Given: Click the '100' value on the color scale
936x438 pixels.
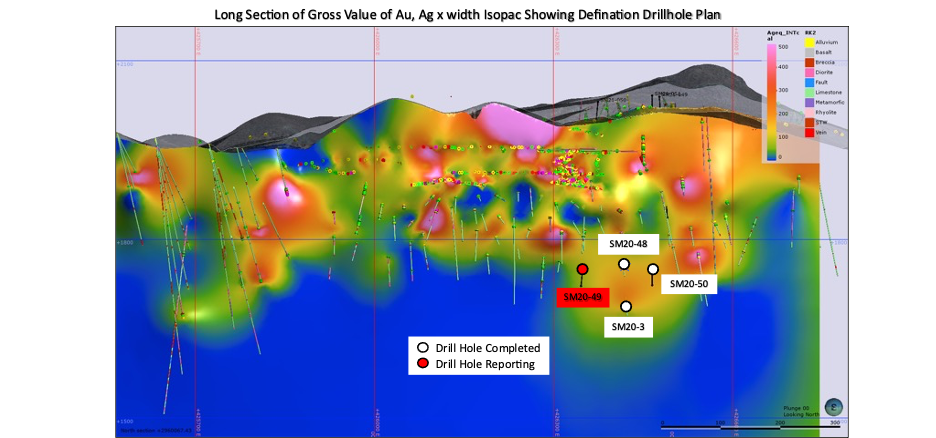Looking at the screenshot, I should pos(783,137).
